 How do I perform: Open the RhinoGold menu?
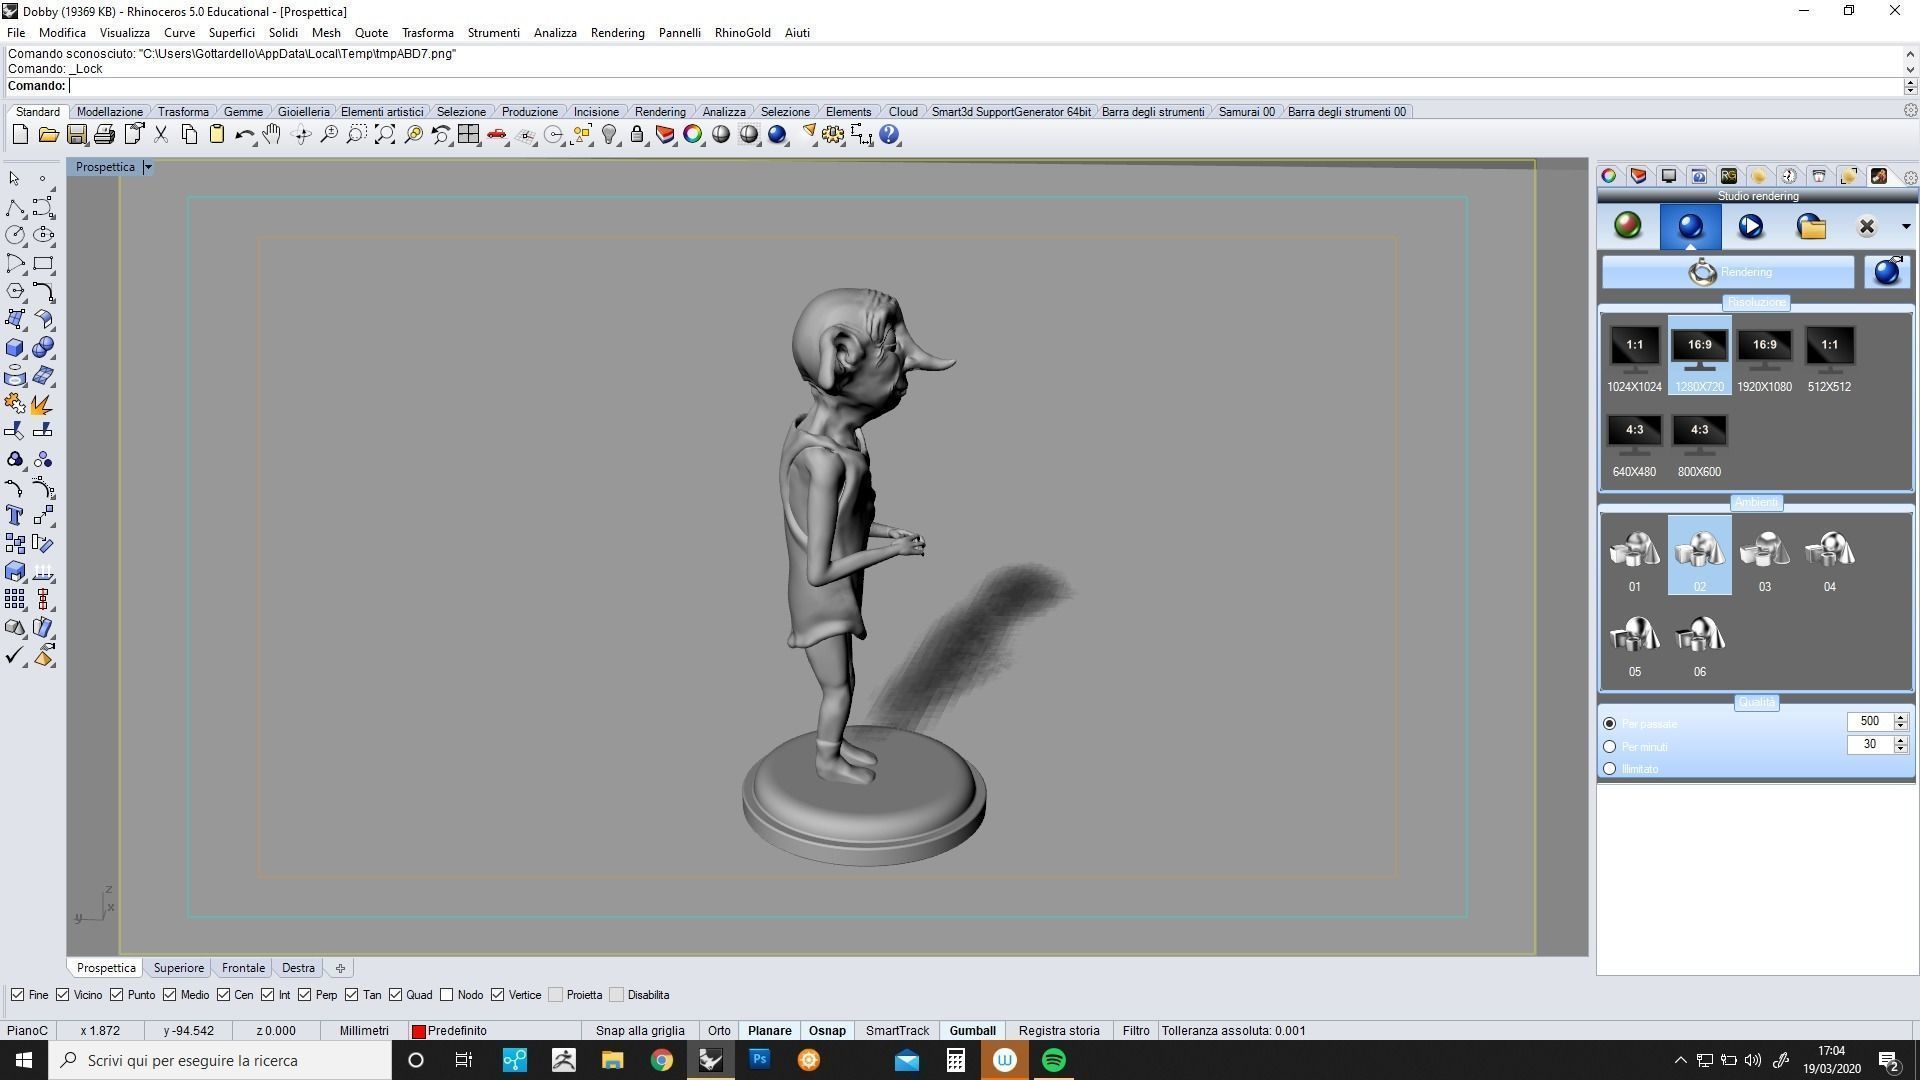tap(742, 33)
